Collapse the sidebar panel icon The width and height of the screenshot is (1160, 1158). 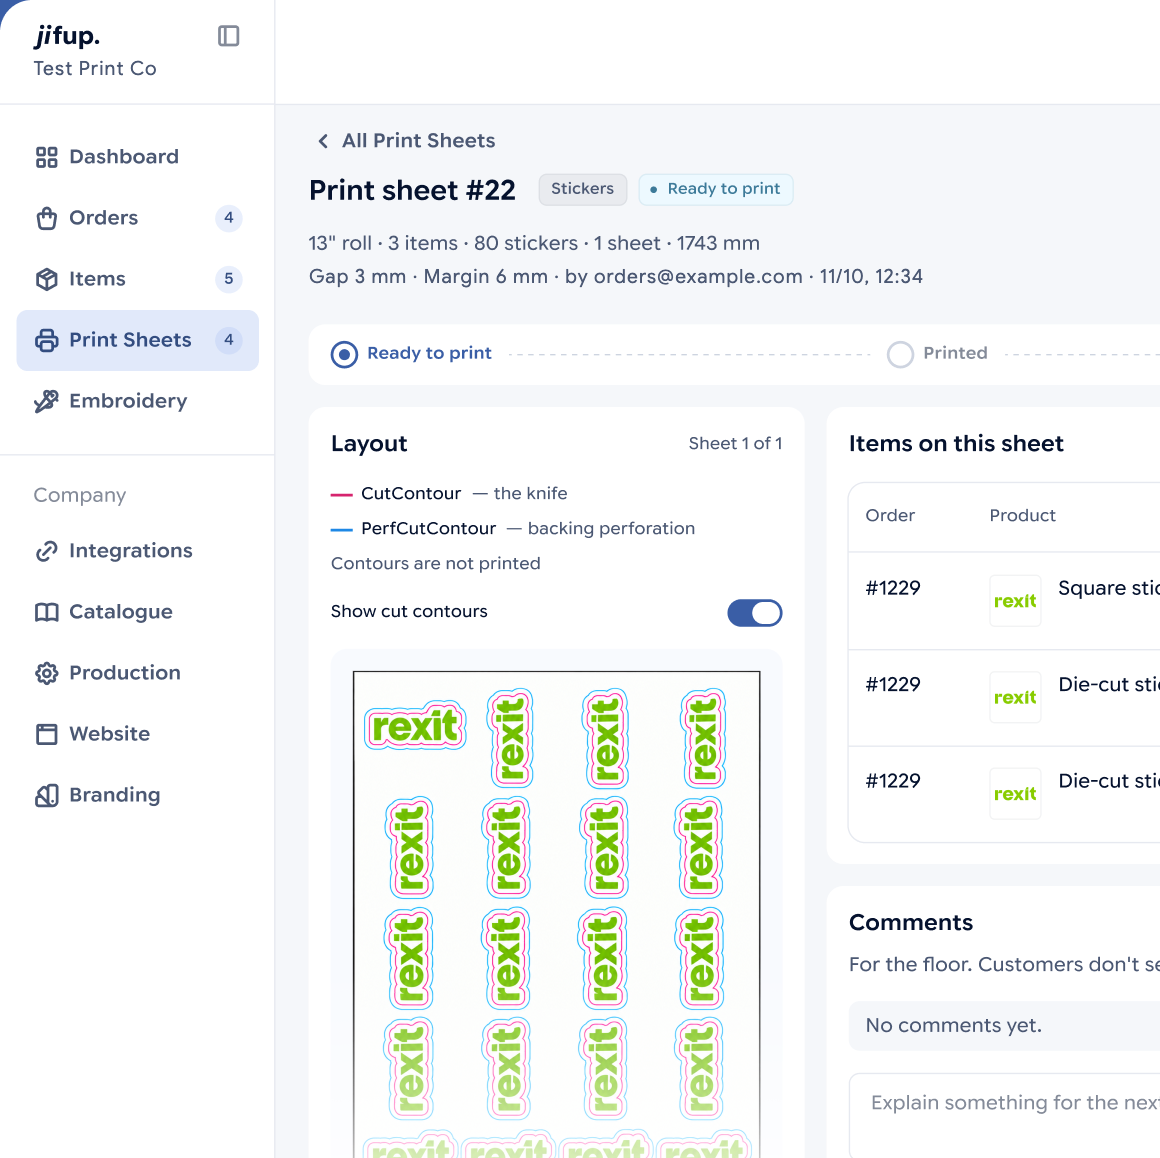(229, 36)
